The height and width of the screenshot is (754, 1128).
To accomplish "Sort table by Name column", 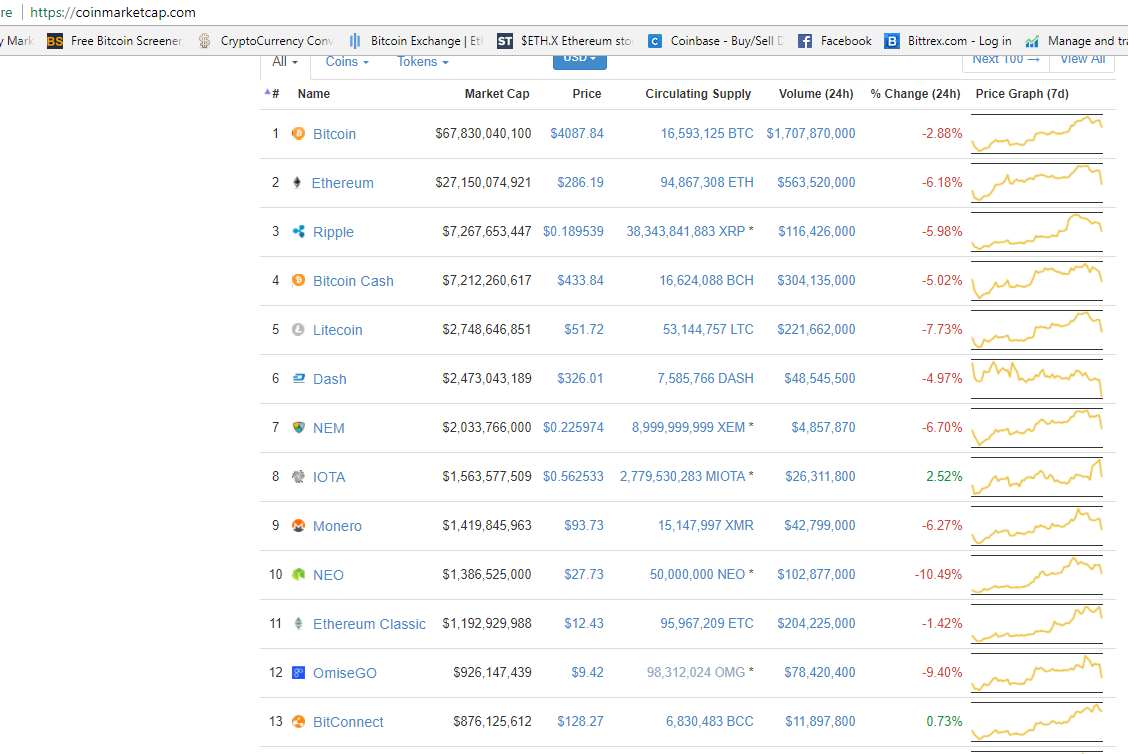I will click(x=314, y=94).
